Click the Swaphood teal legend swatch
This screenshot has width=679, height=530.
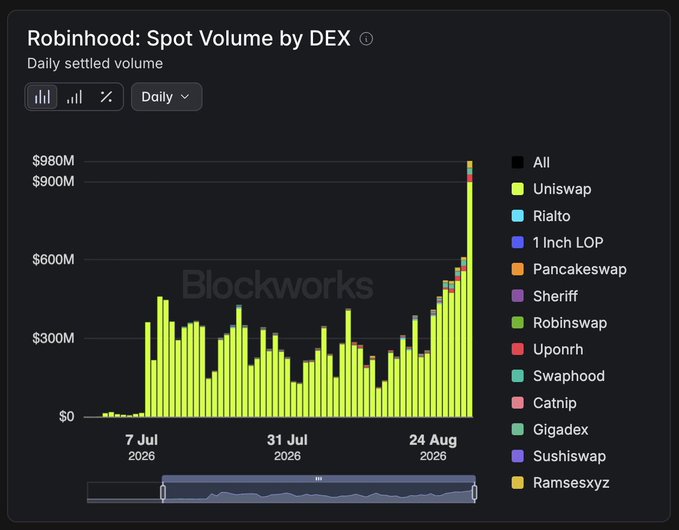(517, 376)
